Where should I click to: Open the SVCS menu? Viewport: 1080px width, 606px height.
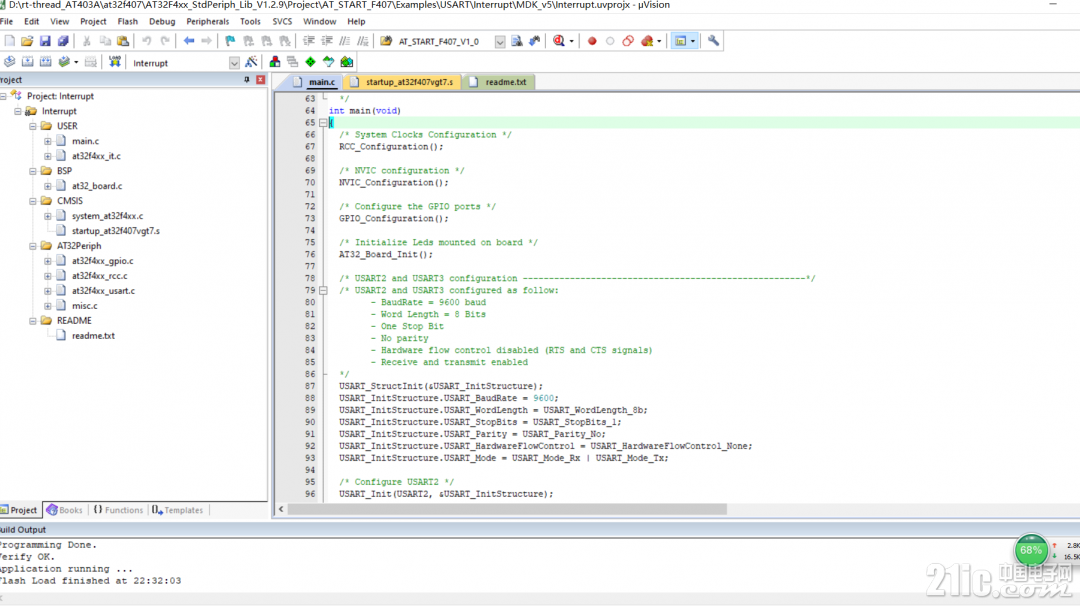point(282,21)
